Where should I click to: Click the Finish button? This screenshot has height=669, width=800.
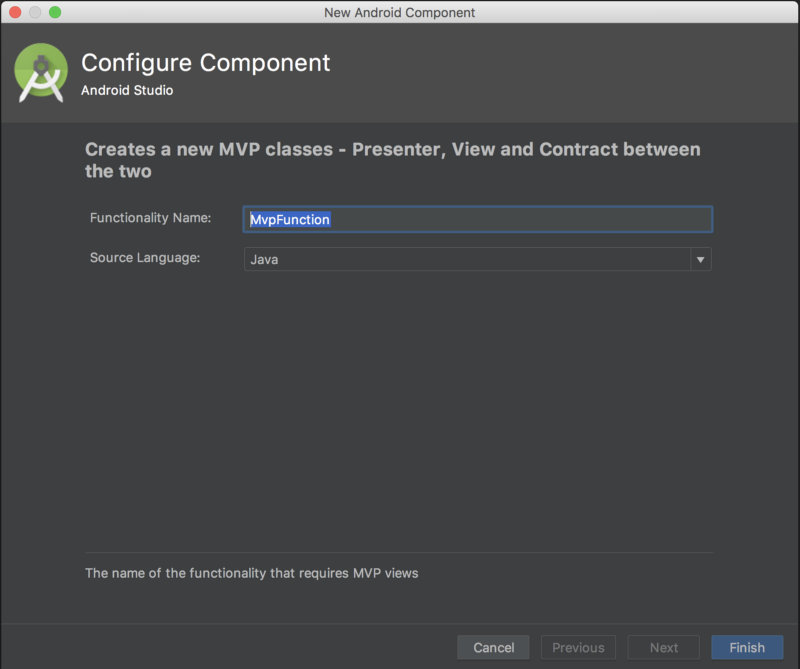pyautogui.click(x=747, y=647)
